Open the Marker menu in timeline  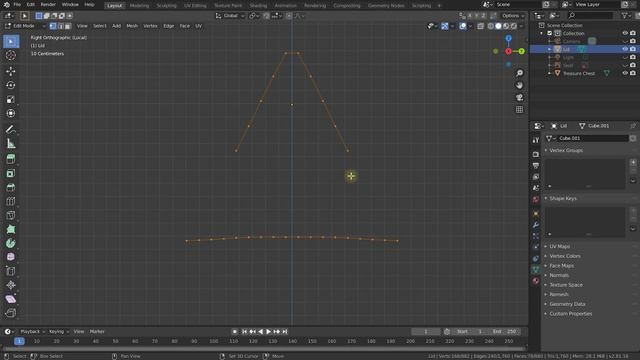pyautogui.click(x=97, y=332)
